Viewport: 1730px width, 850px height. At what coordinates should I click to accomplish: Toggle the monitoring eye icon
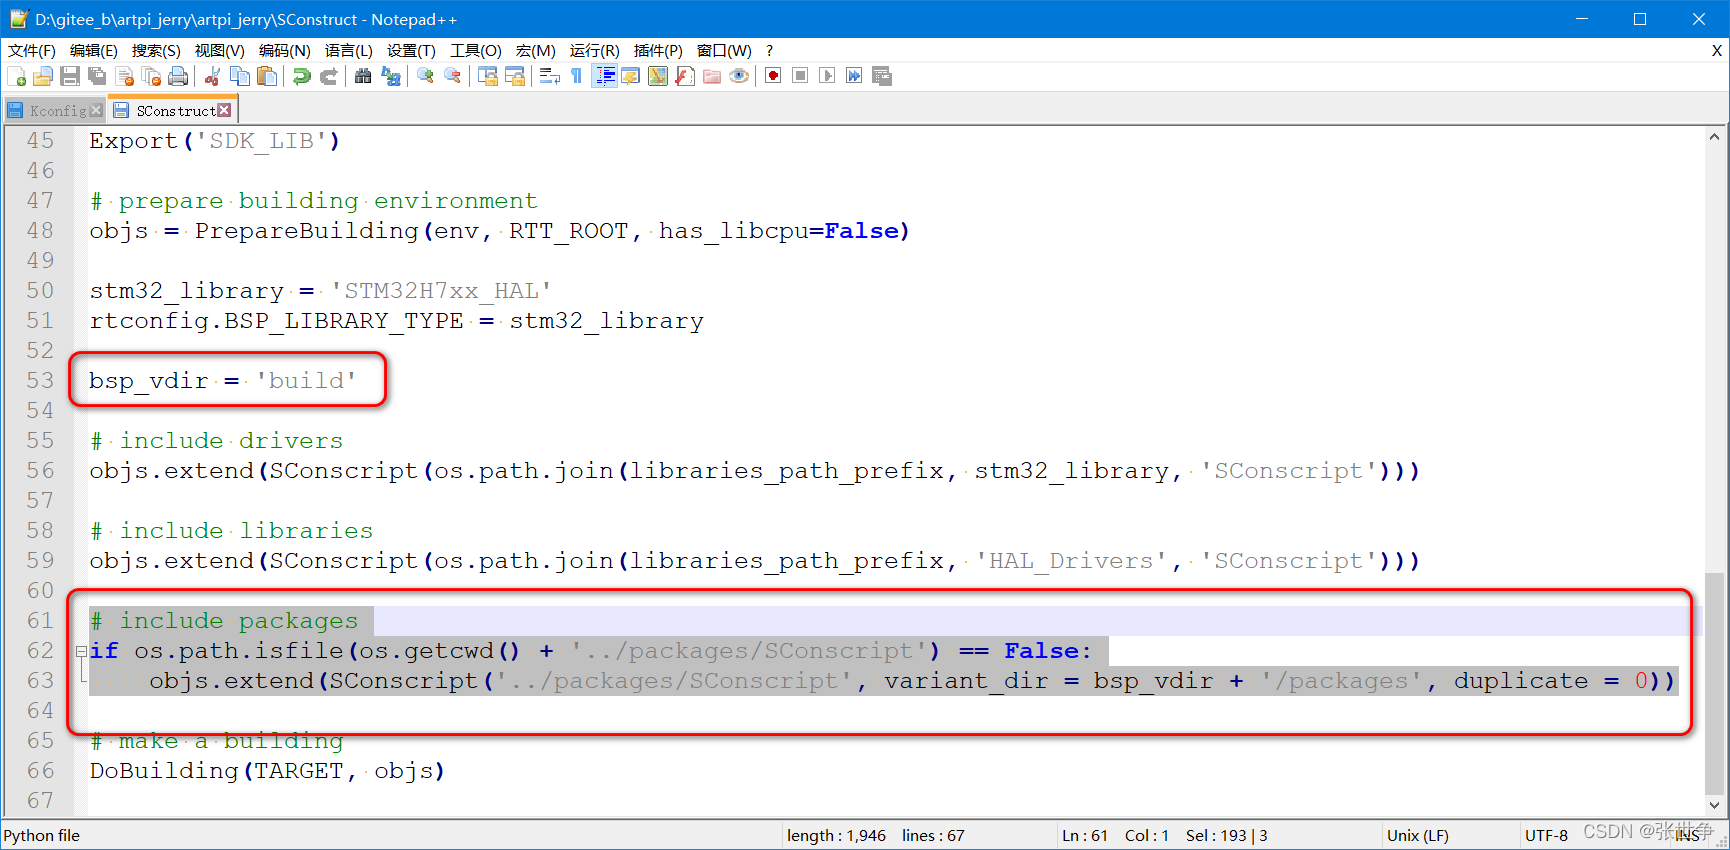[x=739, y=76]
